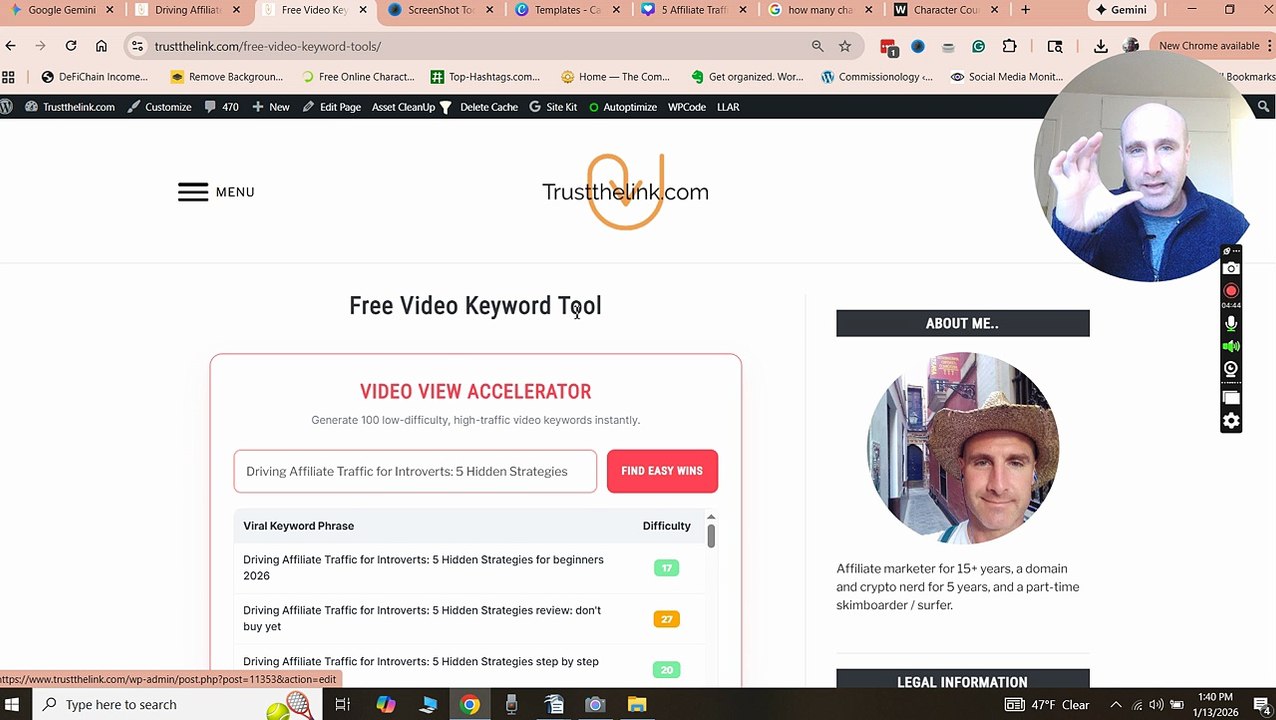Switch to Templates tab
Screen dimensions: 1276x720
[x=566, y=10]
